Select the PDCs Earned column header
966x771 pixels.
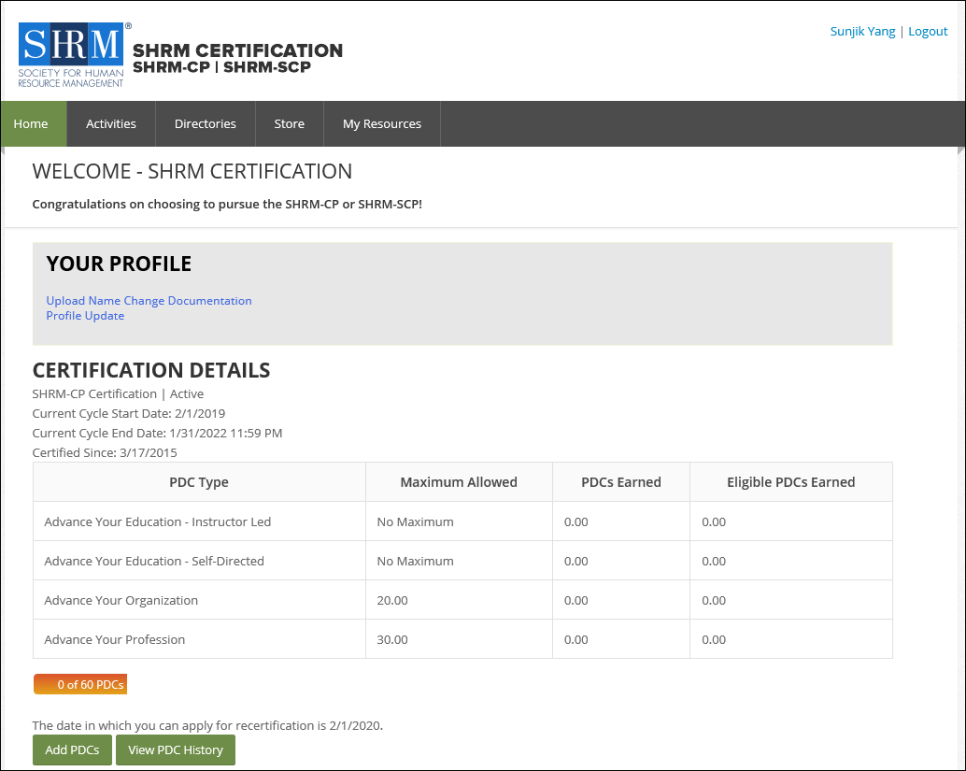(x=621, y=482)
